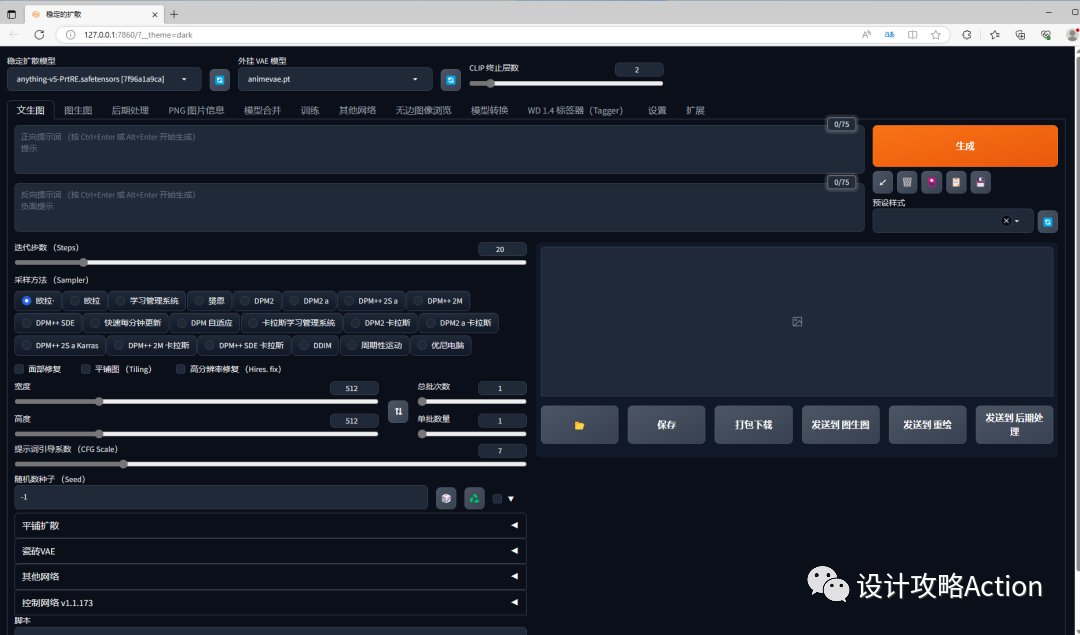
Task: Expand the 其他网络 section
Action: 270,576
